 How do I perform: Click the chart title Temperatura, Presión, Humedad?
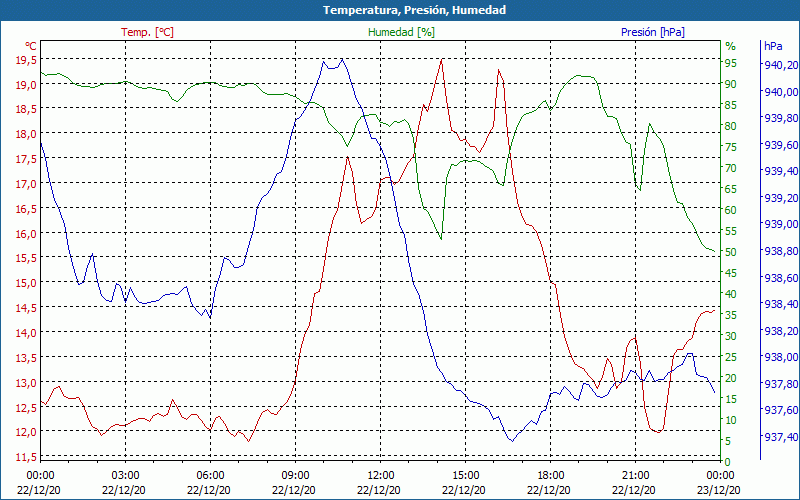[x=414, y=10]
